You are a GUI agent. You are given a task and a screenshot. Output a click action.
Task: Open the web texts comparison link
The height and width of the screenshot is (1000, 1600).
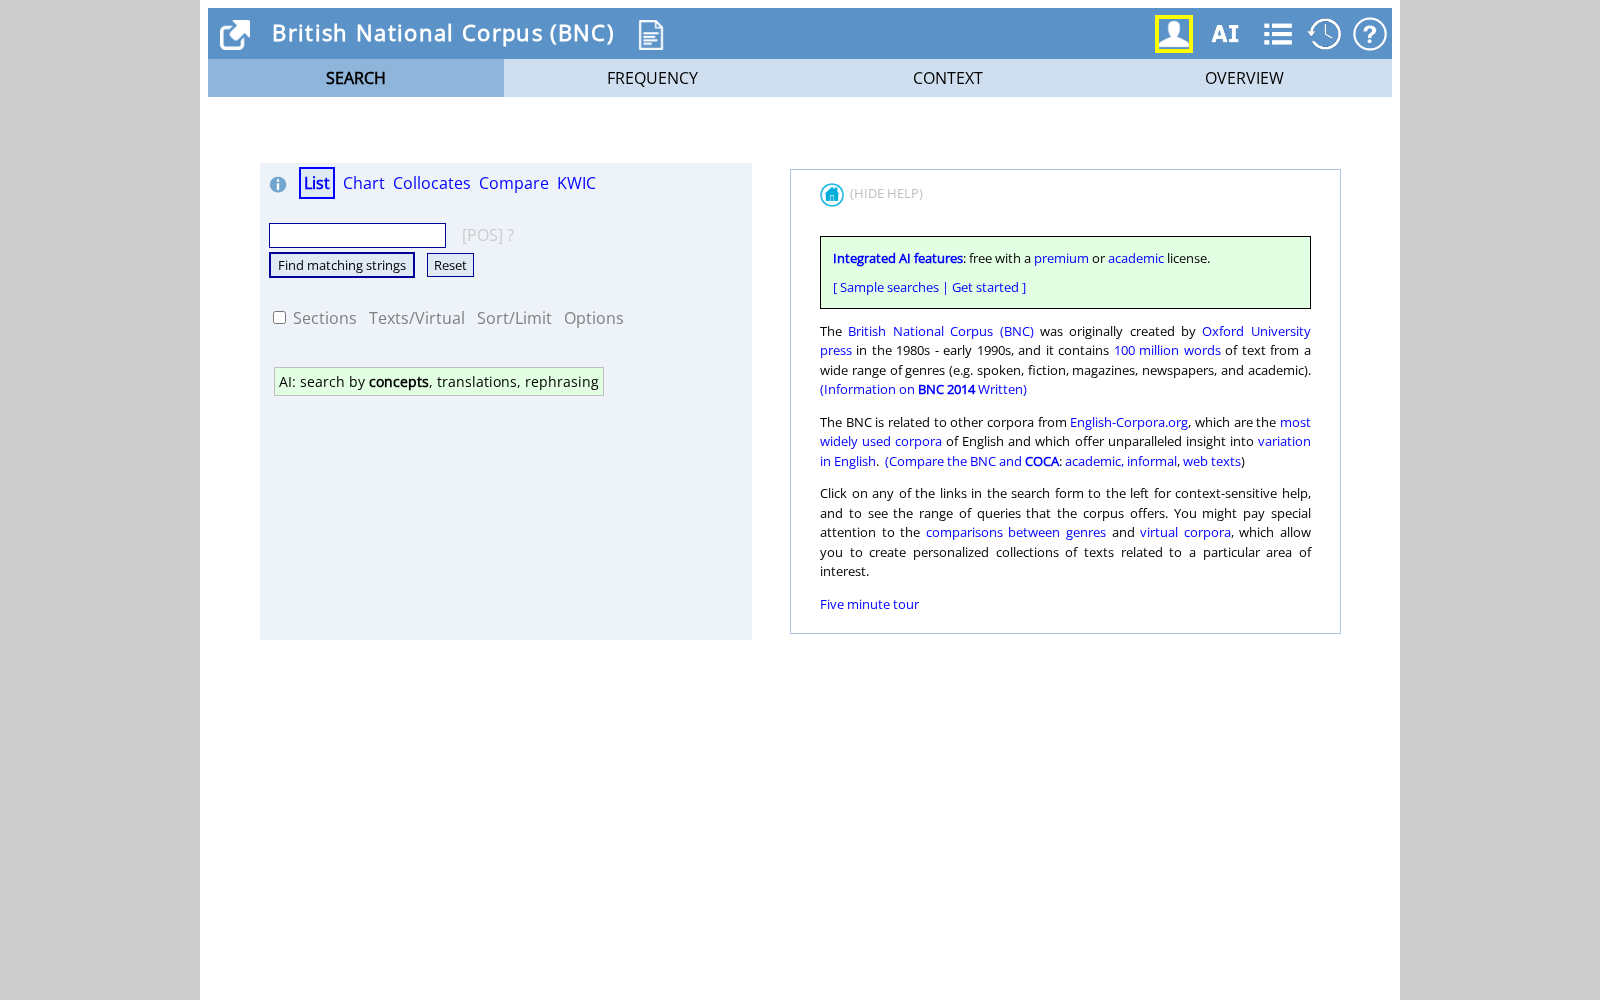click(1212, 462)
